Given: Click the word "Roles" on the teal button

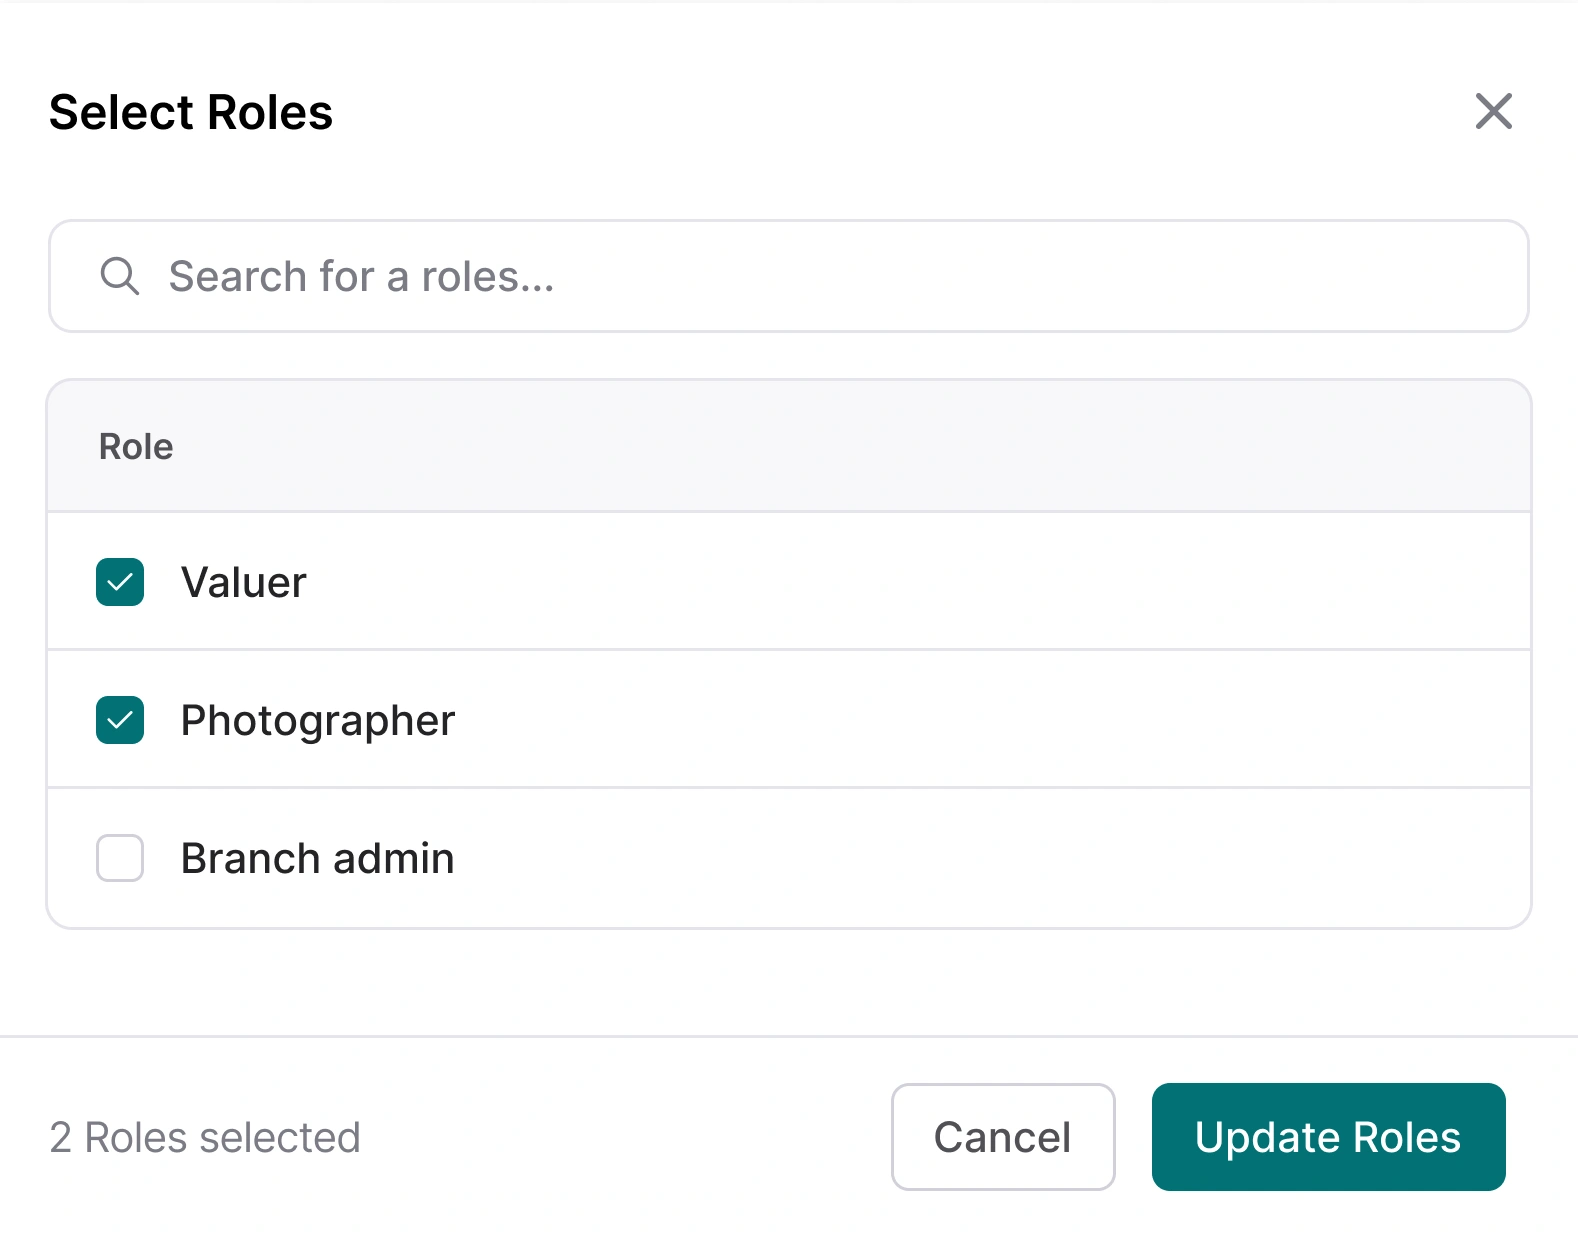Looking at the screenshot, I should [1406, 1137].
